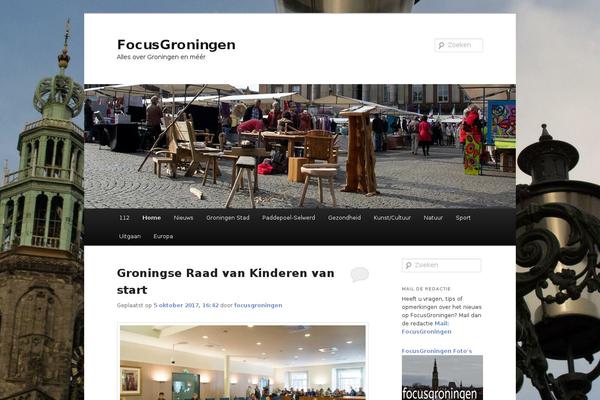Open the Sport section
This screenshot has height=400, width=600.
pyautogui.click(x=463, y=218)
